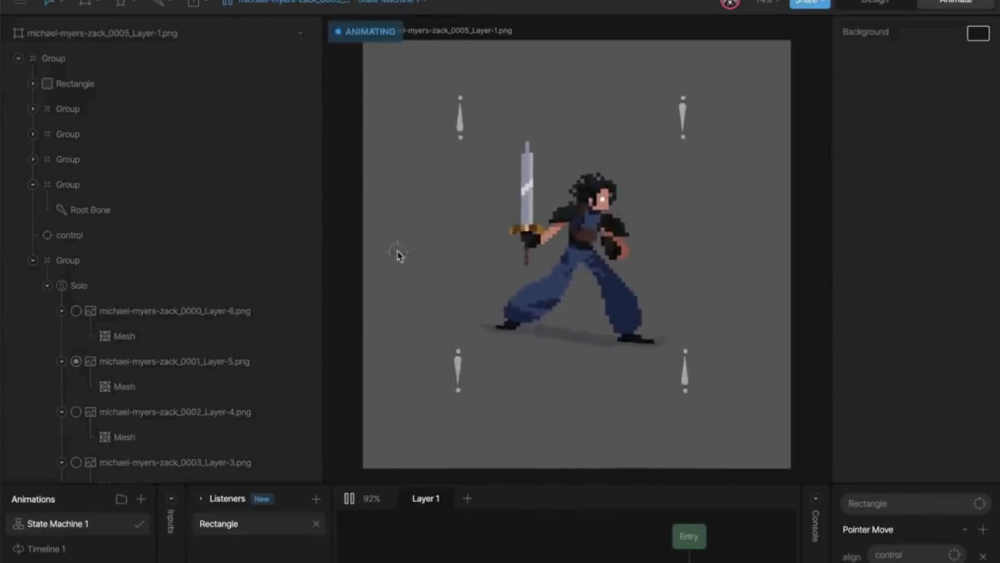Image resolution: width=1000 pixels, height=563 pixels.
Task: Select michael-myers-zack_0003_Layer-3.png layer name
Action: [175, 462]
